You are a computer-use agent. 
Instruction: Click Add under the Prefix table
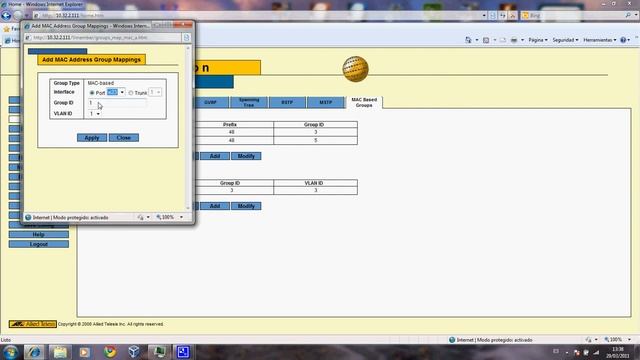pyautogui.click(x=215, y=156)
